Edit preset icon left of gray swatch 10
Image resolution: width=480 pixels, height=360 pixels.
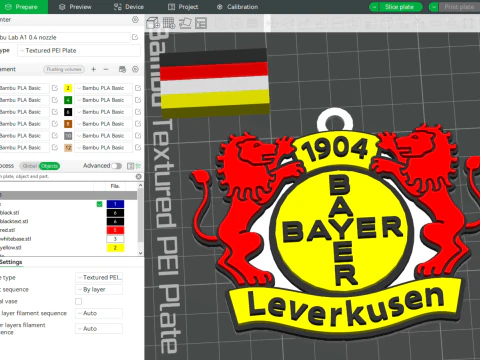click(55, 136)
